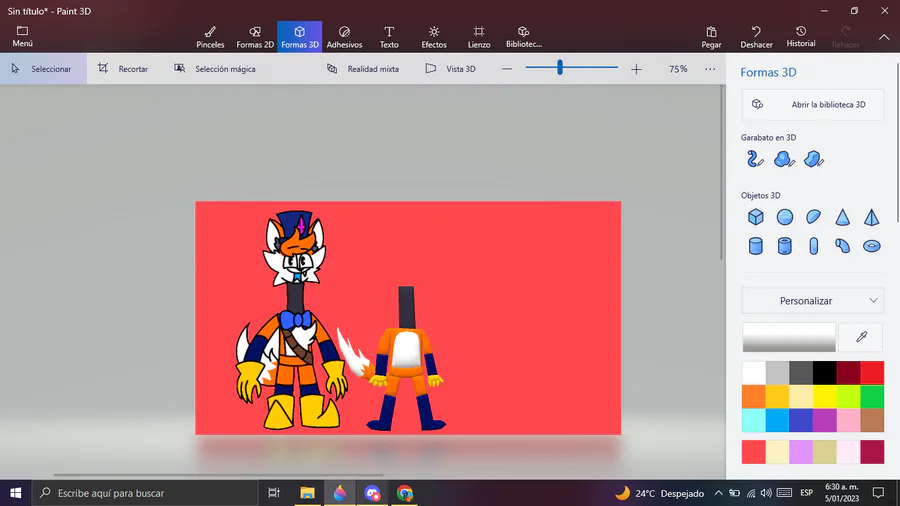The width and height of the screenshot is (900, 506).
Task: Click Abrir la biblioteca 3D
Action: coord(813,104)
